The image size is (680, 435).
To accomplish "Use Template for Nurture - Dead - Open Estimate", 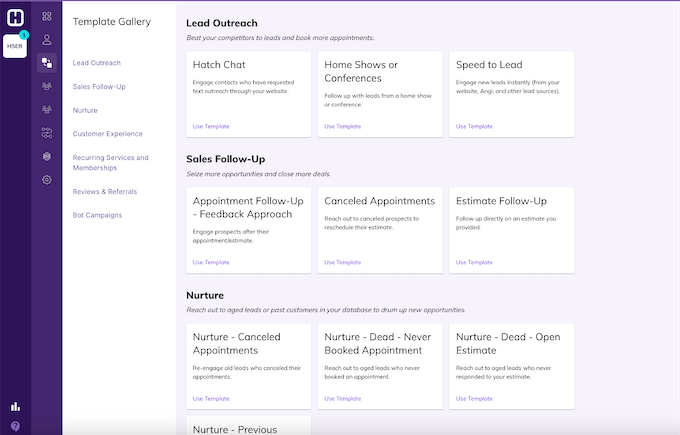I will click(x=474, y=398).
